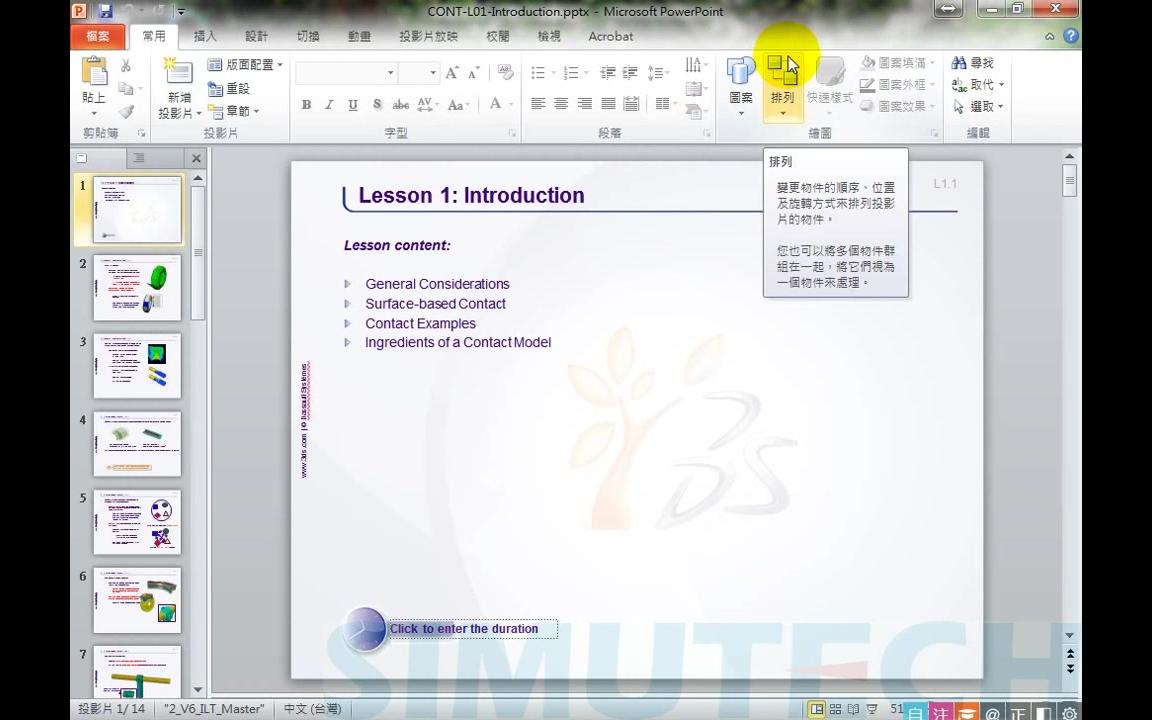
Task: Click the Clear Formatting eraser icon
Action: pyautogui.click(x=505, y=72)
